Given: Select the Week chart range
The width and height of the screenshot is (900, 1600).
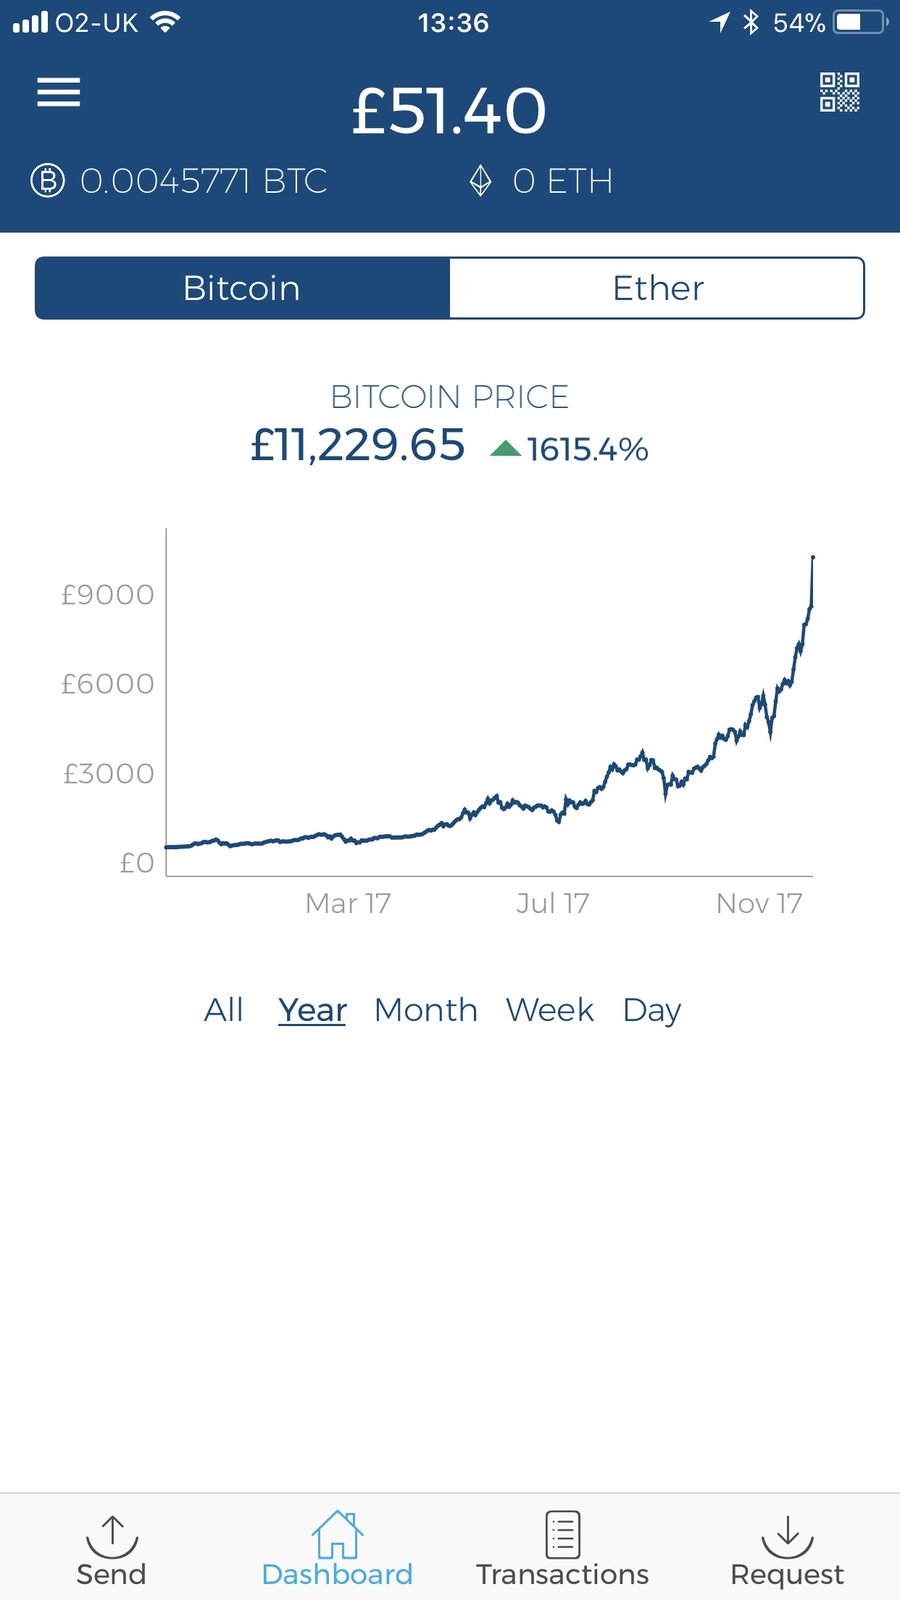Looking at the screenshot, I should (550, 1010).
